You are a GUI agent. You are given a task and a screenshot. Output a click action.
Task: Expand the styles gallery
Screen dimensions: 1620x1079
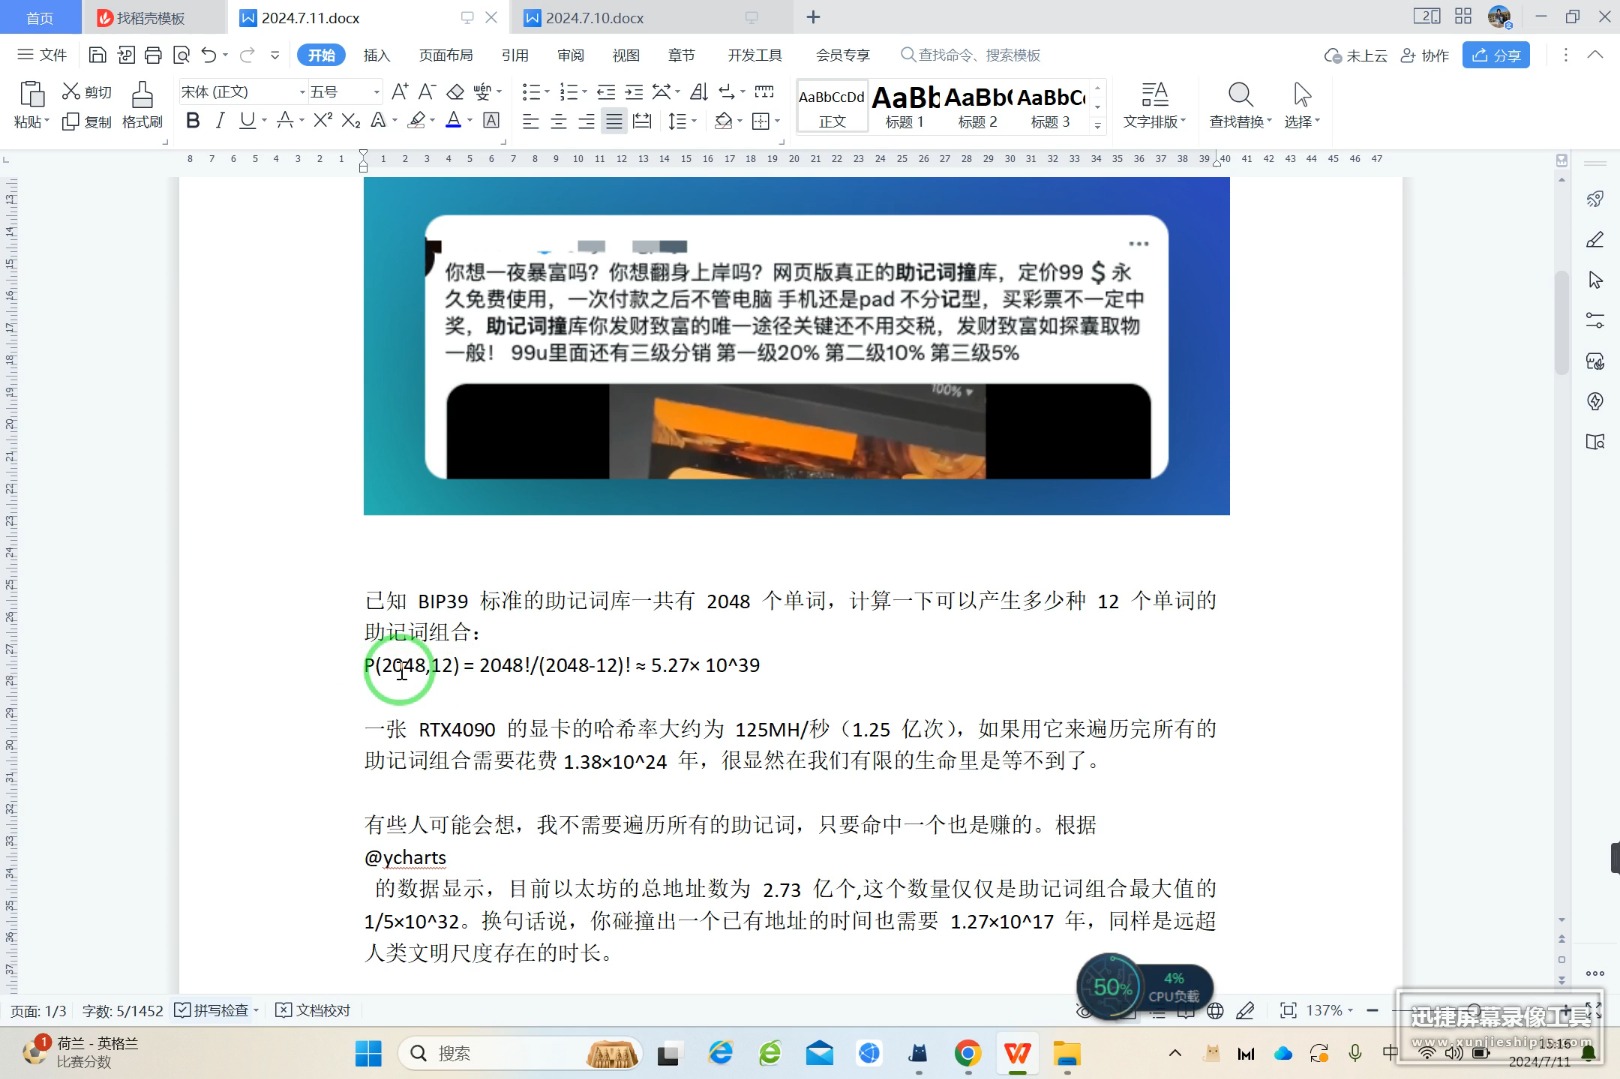1098,126
